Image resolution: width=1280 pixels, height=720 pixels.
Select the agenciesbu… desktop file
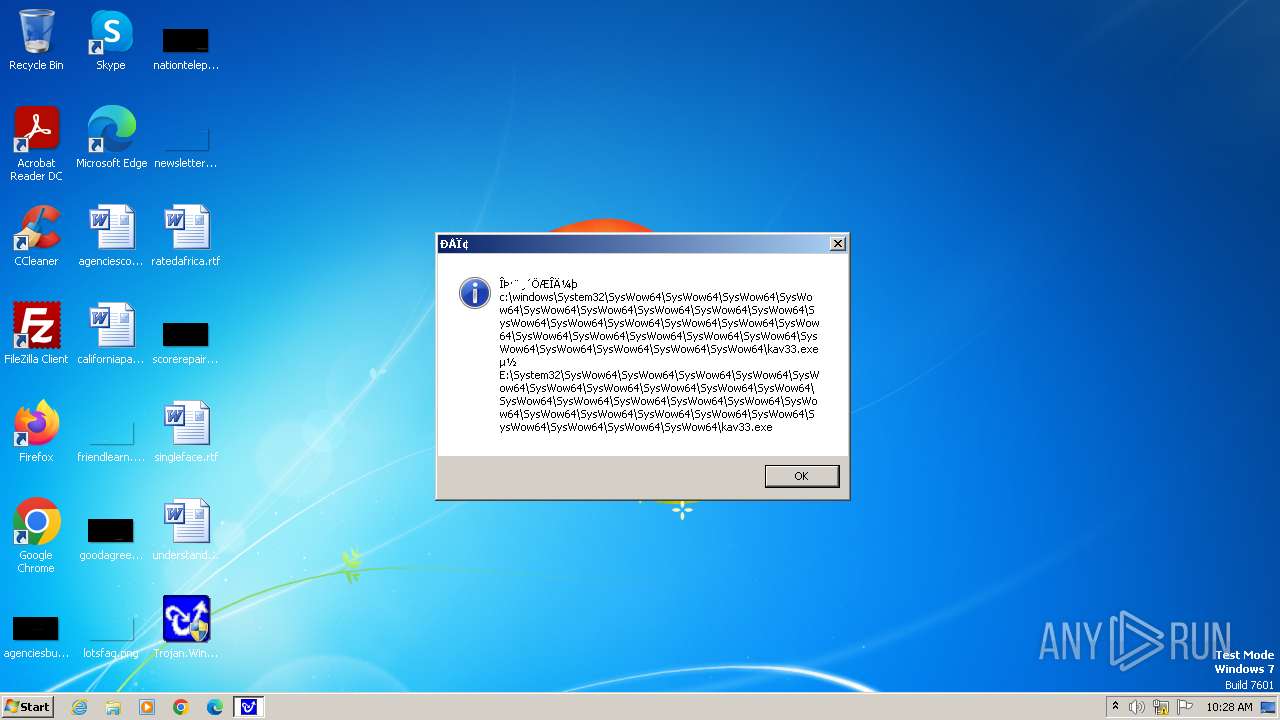[x=36, y=636]
